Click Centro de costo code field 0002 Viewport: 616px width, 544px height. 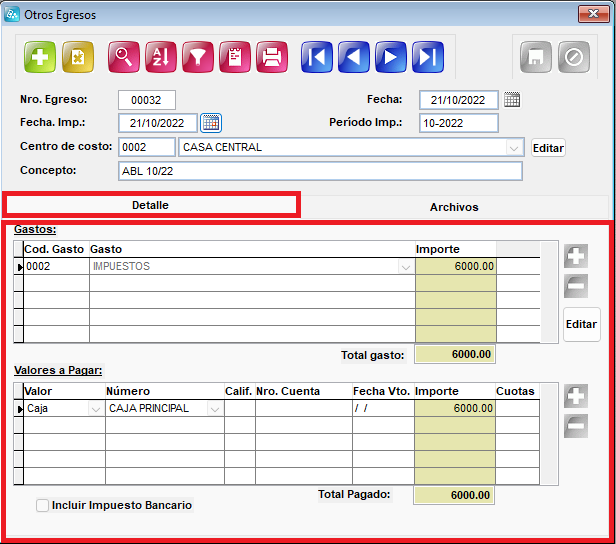click(147, 147)
